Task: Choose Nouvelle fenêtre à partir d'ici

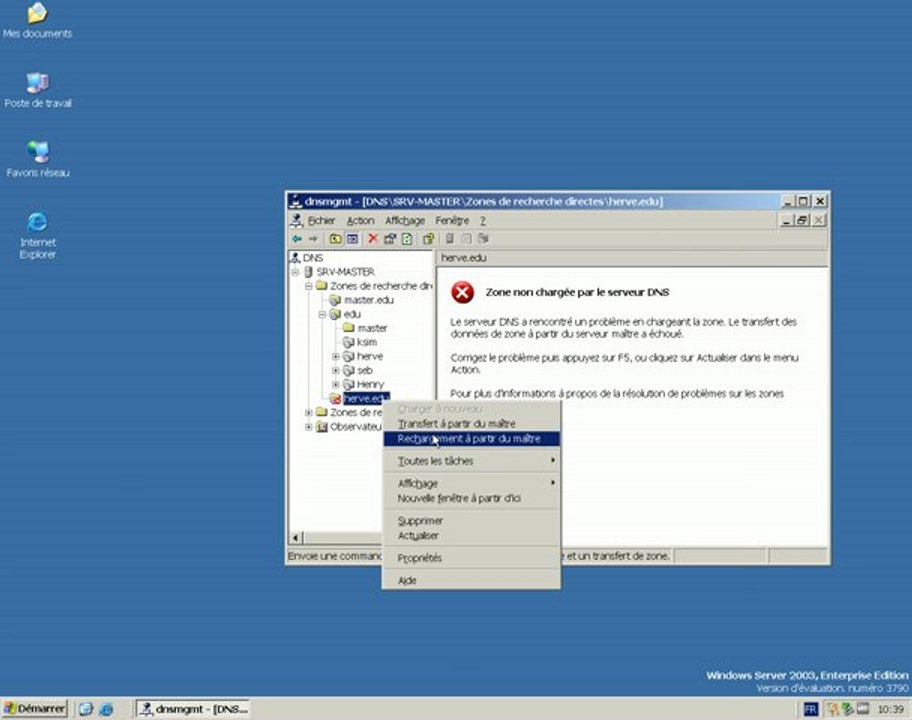Action: point(471,498)
